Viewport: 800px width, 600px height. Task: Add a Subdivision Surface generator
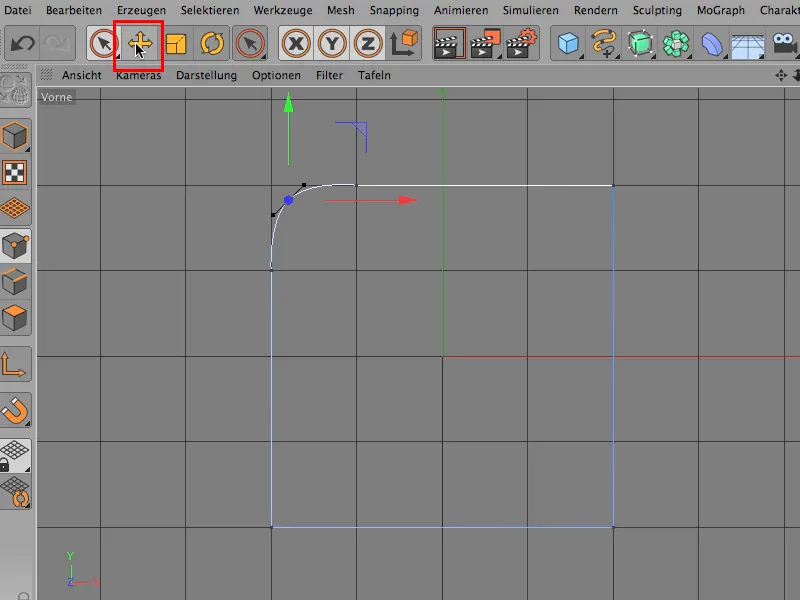[x=640, y=44]
